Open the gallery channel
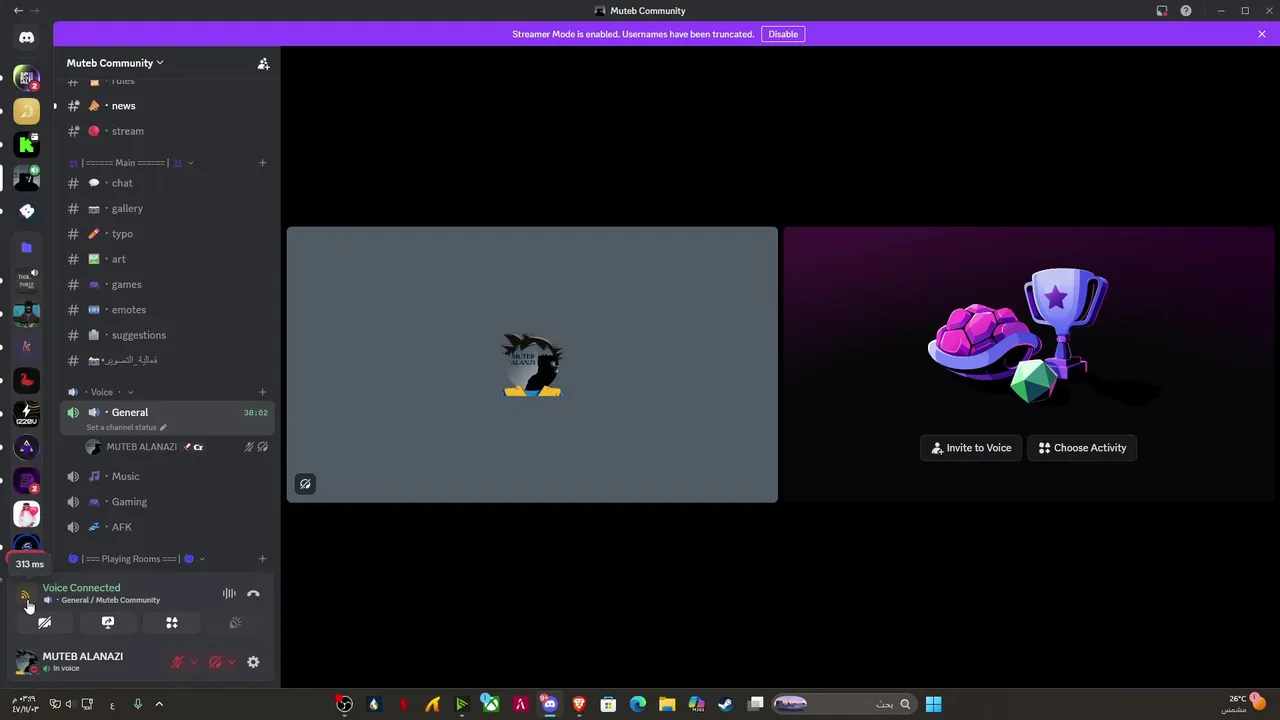The image size is (1280, 720). coord(167,209)
